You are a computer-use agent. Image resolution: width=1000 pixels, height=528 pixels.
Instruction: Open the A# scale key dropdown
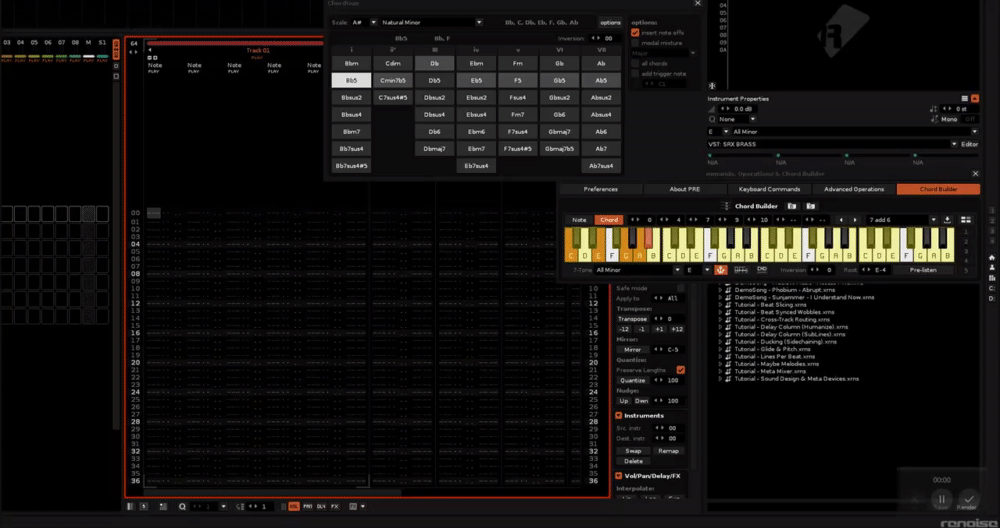point(364,22)
